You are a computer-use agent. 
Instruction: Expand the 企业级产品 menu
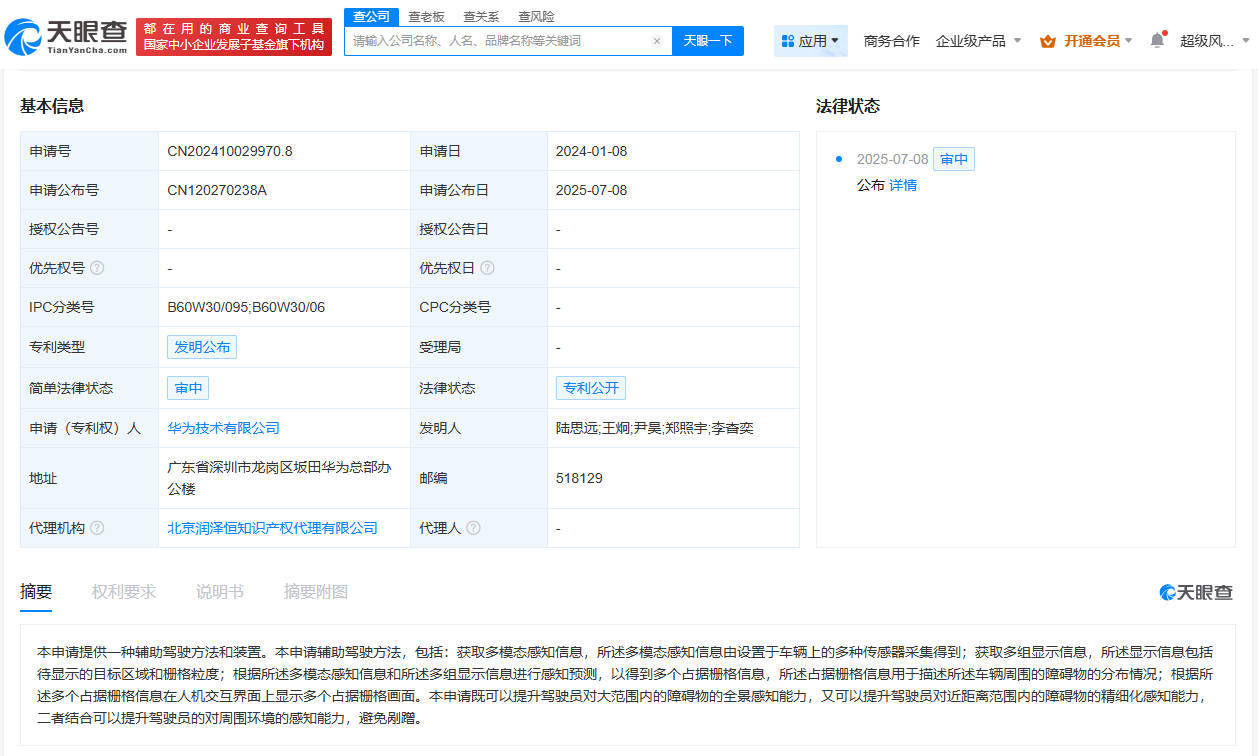[978, 41]
